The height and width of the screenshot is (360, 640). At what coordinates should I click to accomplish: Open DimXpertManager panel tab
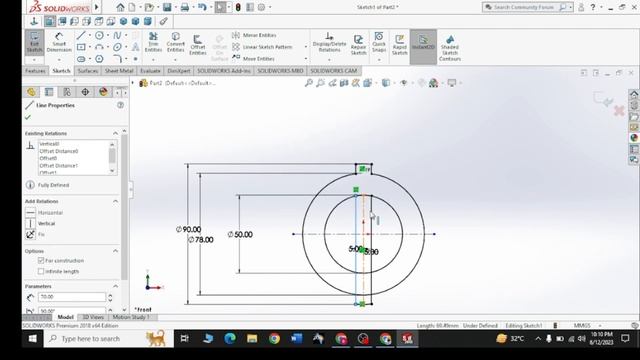tap(85, 92)
